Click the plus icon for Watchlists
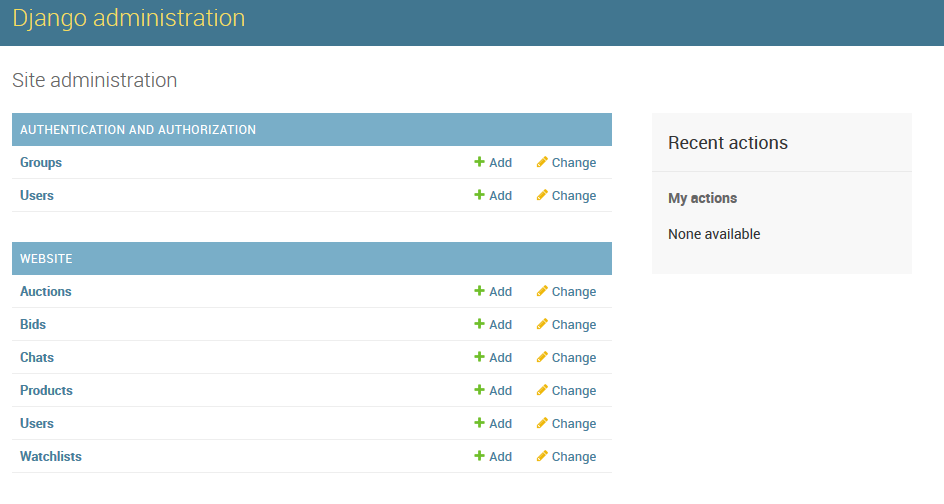Image resolution: width=944 pixels, height=504 pixels. point(479,456)
